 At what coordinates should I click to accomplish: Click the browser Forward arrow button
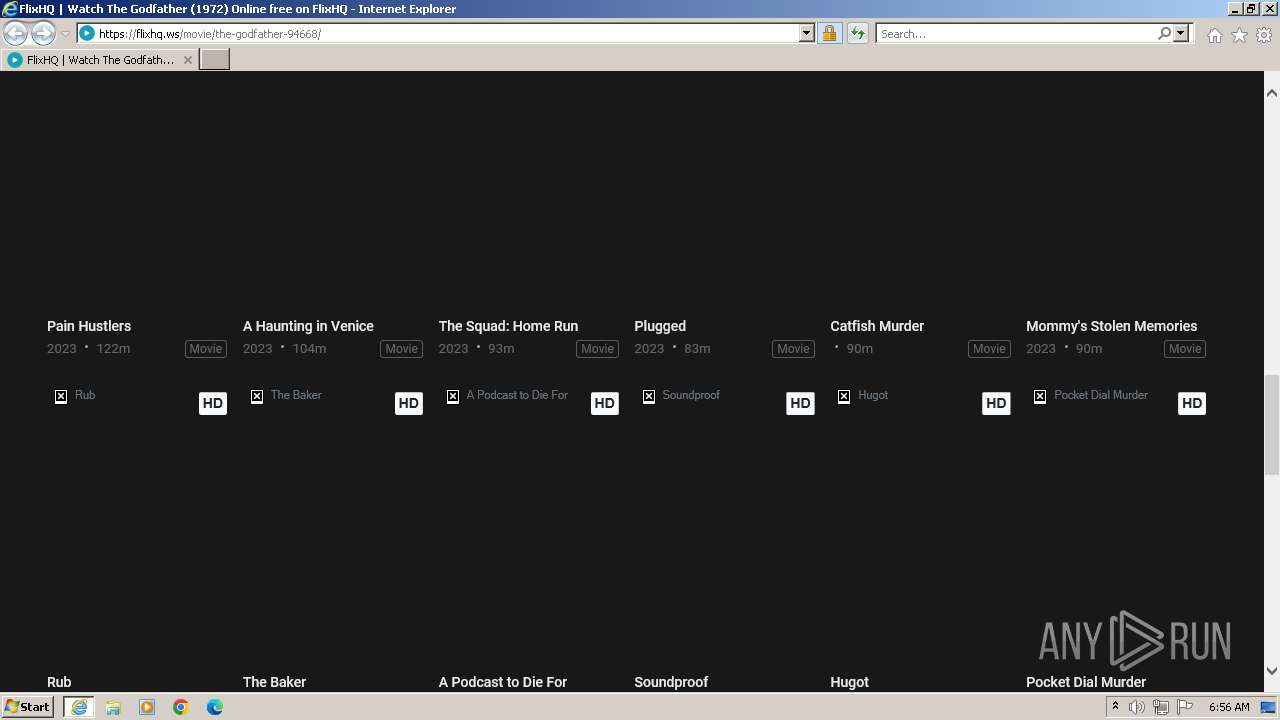tap(43, 34)
